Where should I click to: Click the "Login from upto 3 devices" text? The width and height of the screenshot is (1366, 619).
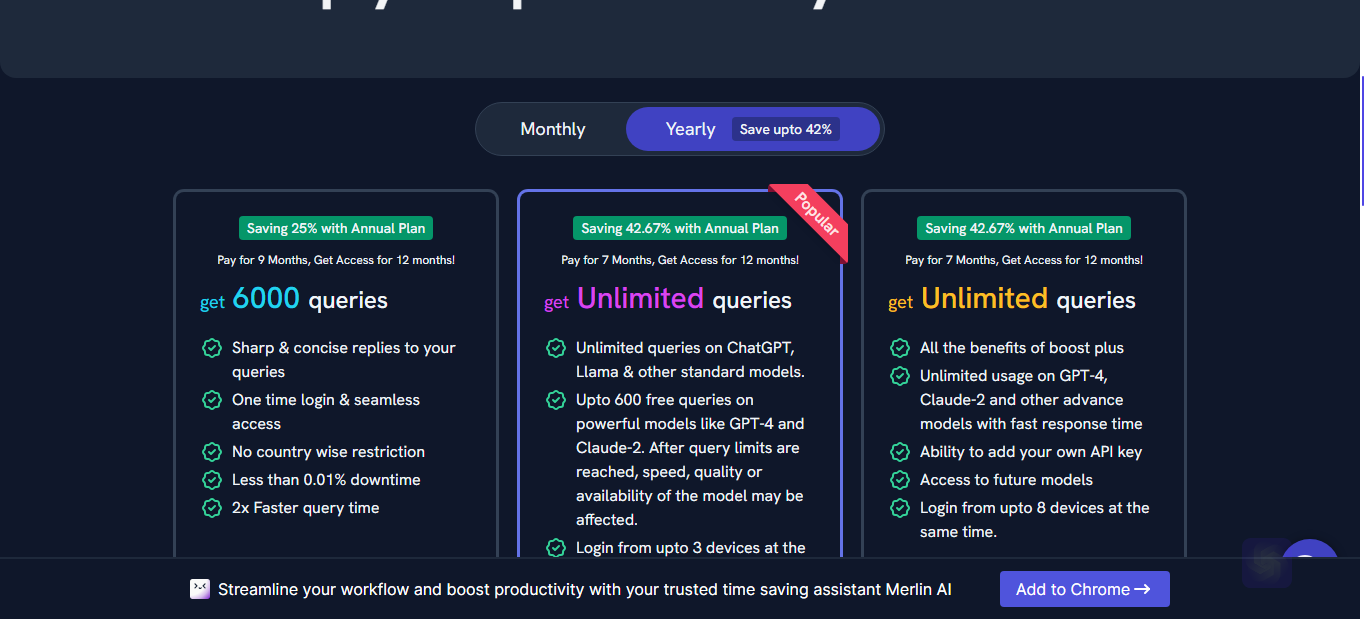tap(691, 548)
